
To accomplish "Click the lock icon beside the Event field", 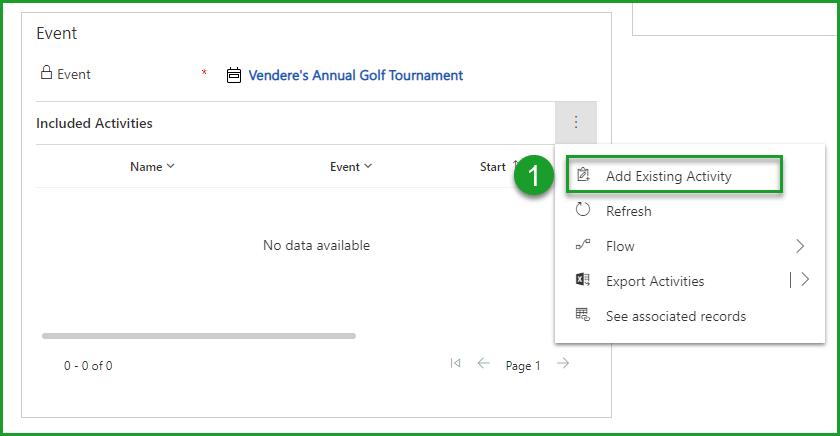I will tap(45, 73).
